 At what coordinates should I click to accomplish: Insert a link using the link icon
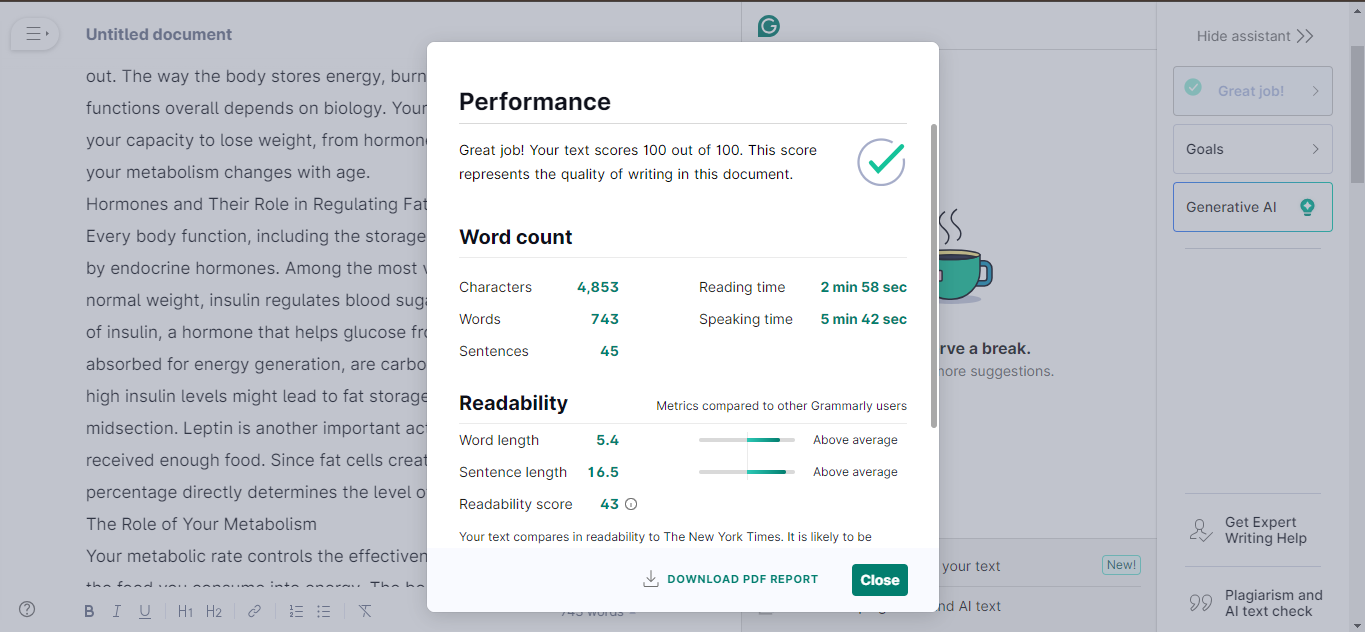255,611
